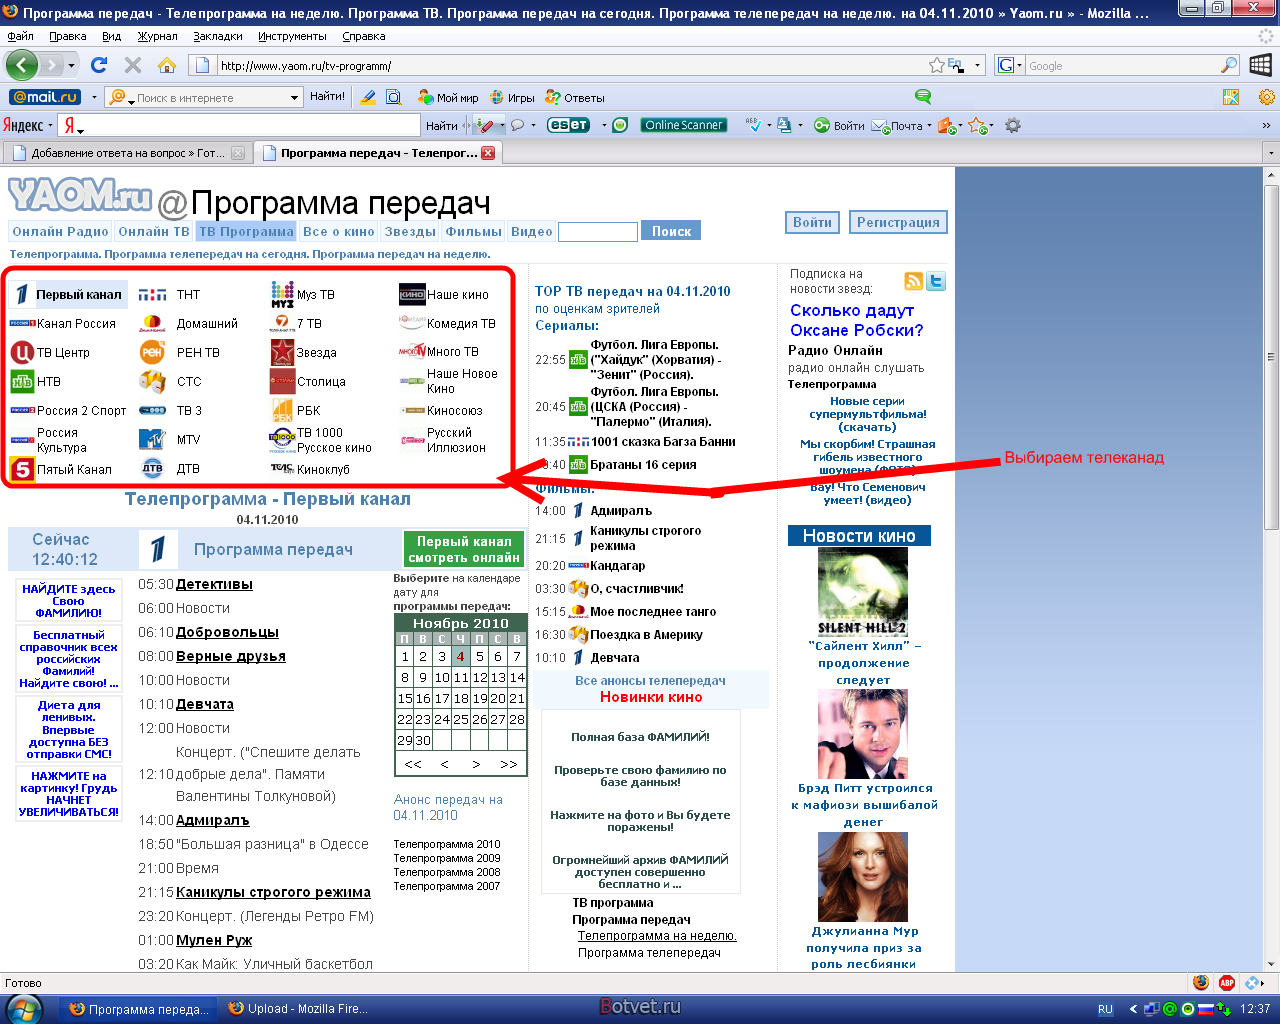Image resolution: width=1280 pixels, height=1024 pixels.
Task: Open the Журнал menu
Action: (157, 36)
